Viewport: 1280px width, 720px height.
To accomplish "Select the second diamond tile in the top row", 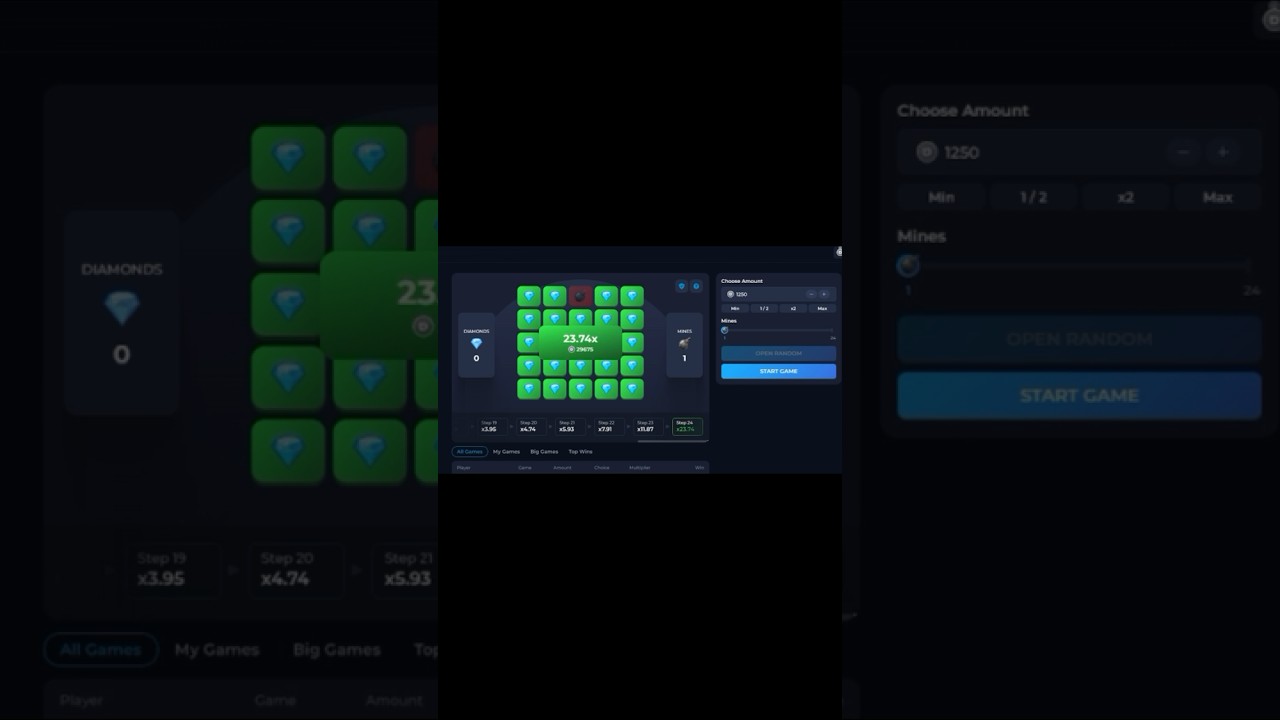I will tap(555, 296).
